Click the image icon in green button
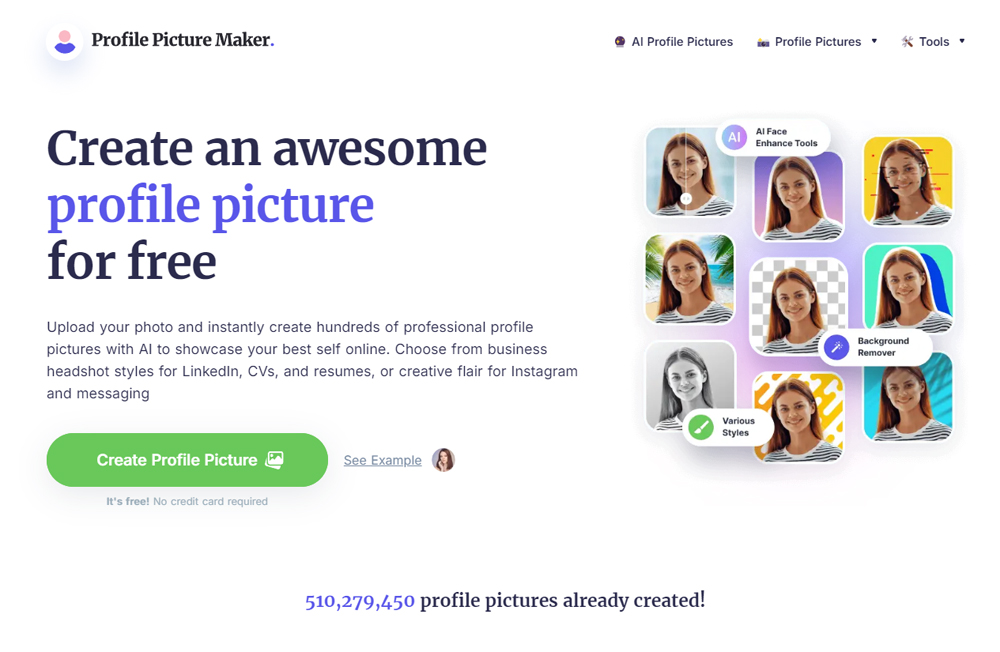The height and width of the screenshot is (652, 1000). (274, 460)
